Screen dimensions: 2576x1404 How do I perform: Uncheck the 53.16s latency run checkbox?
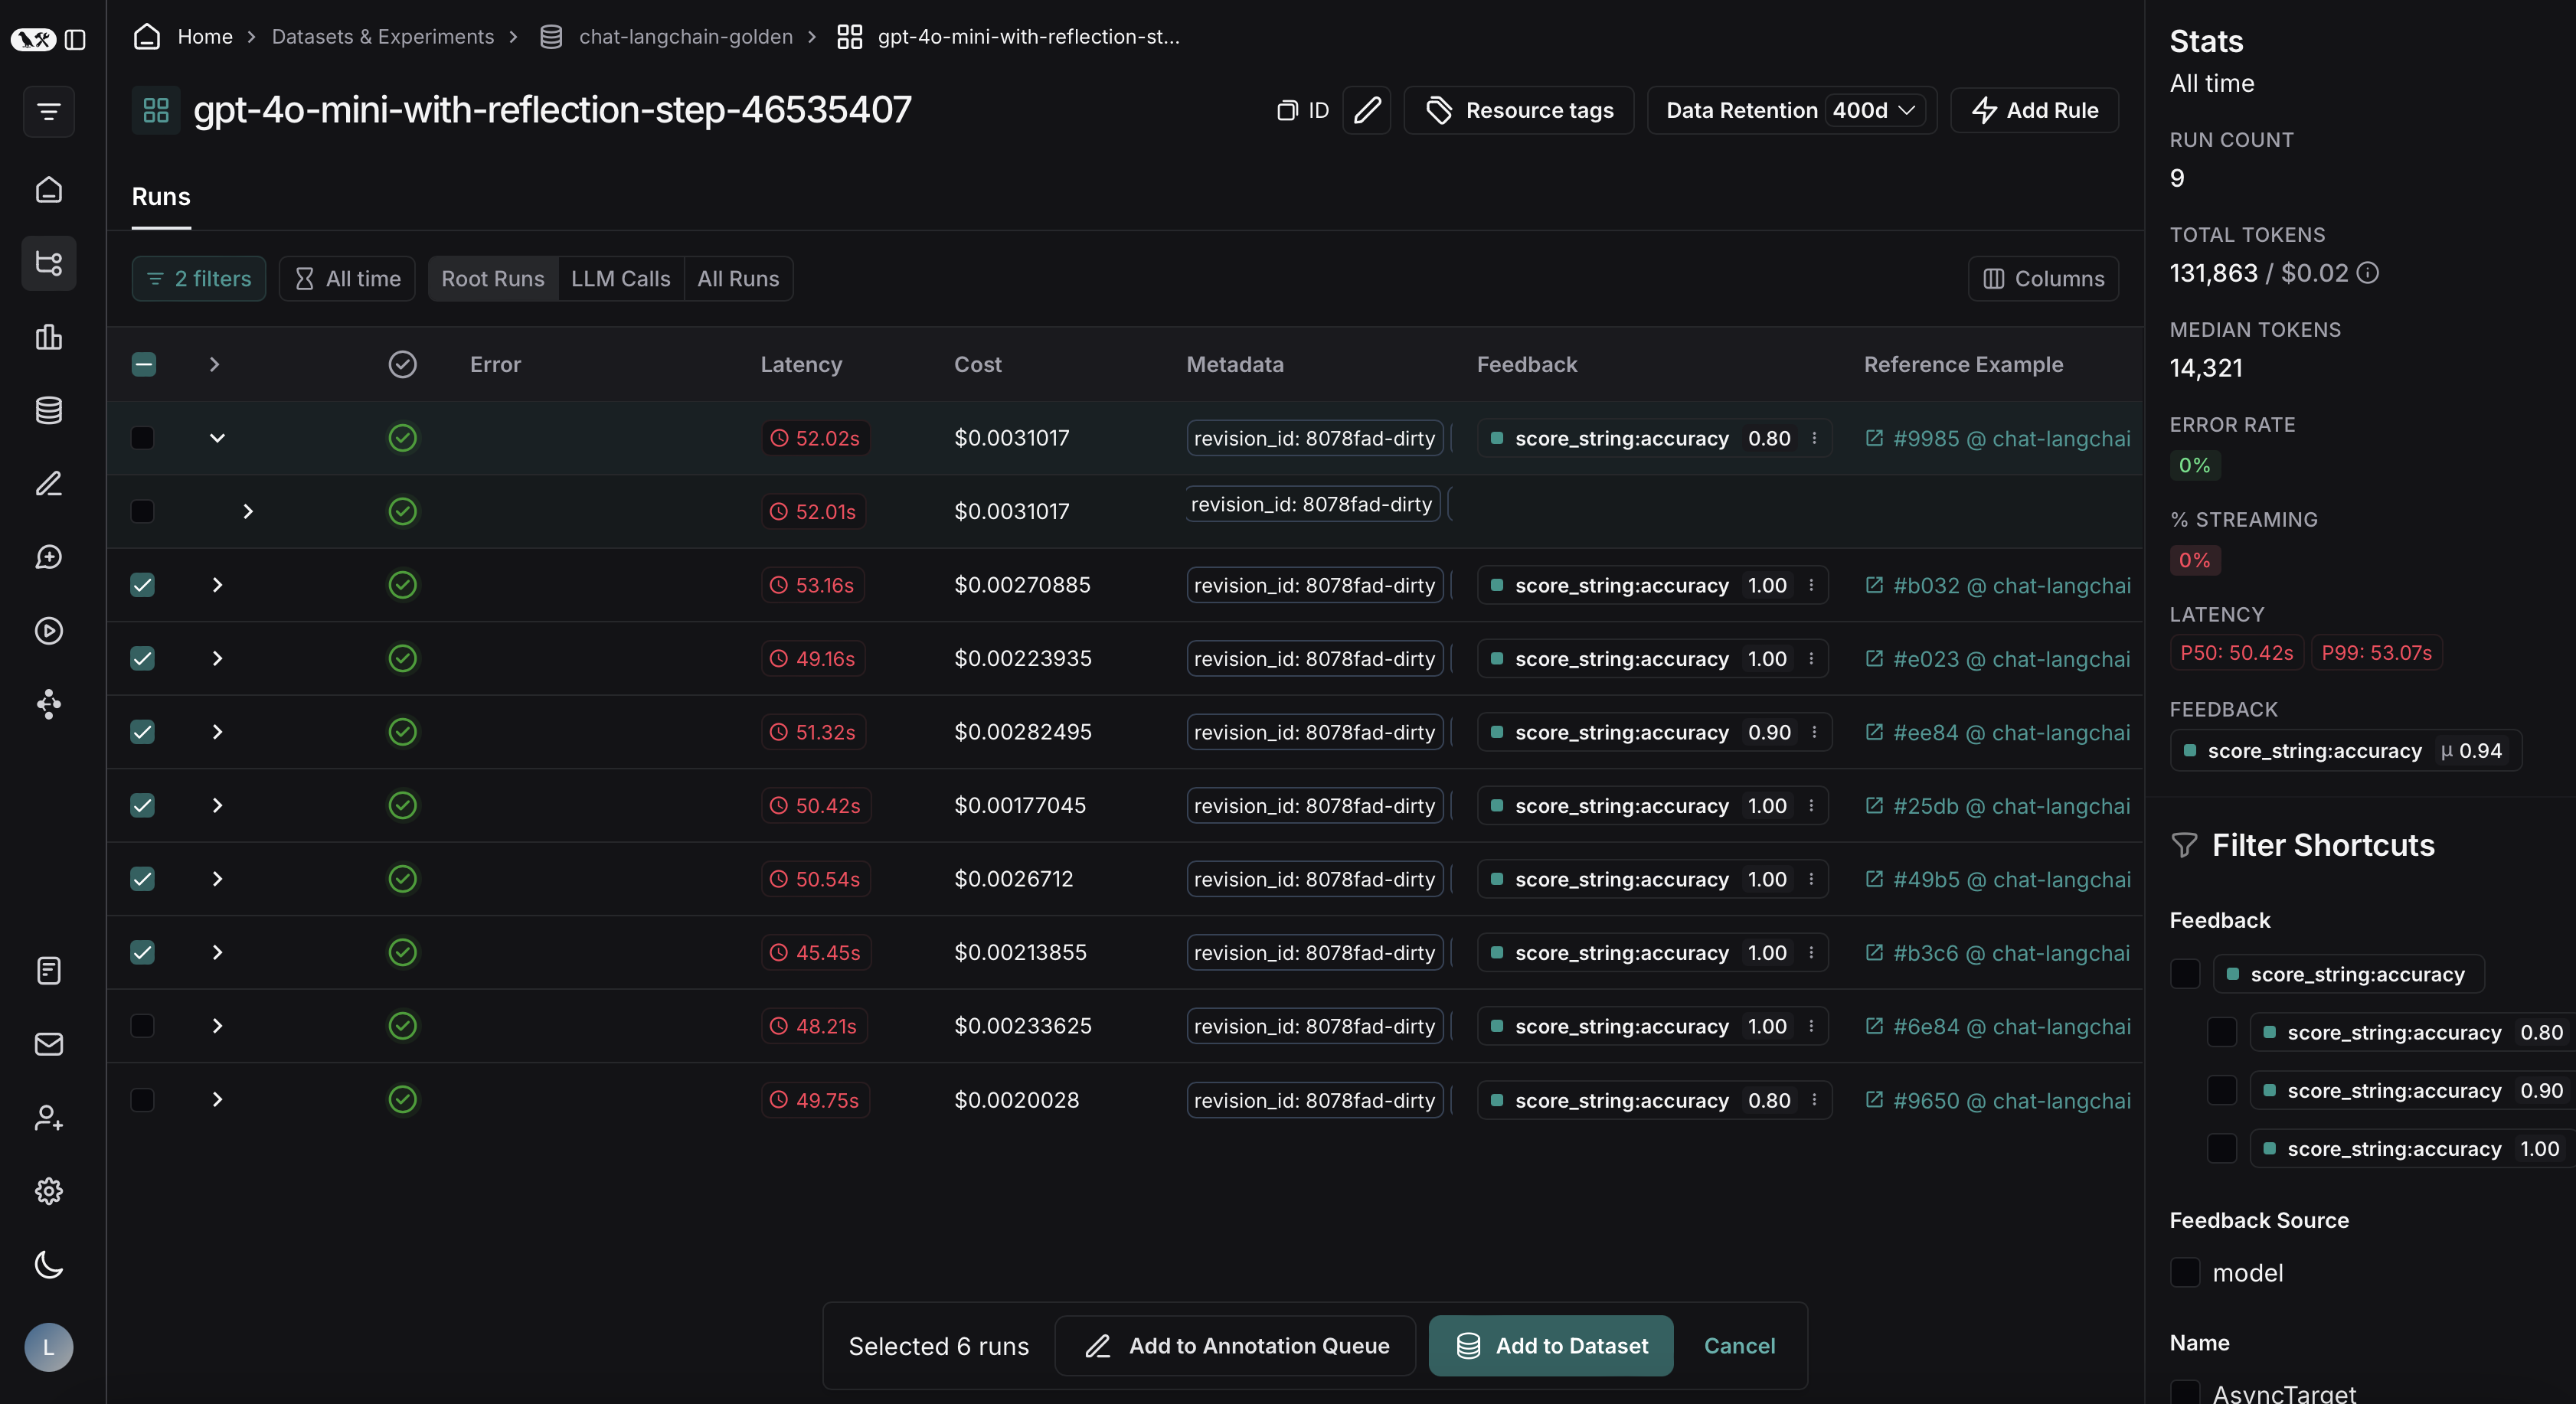(143, 585)
